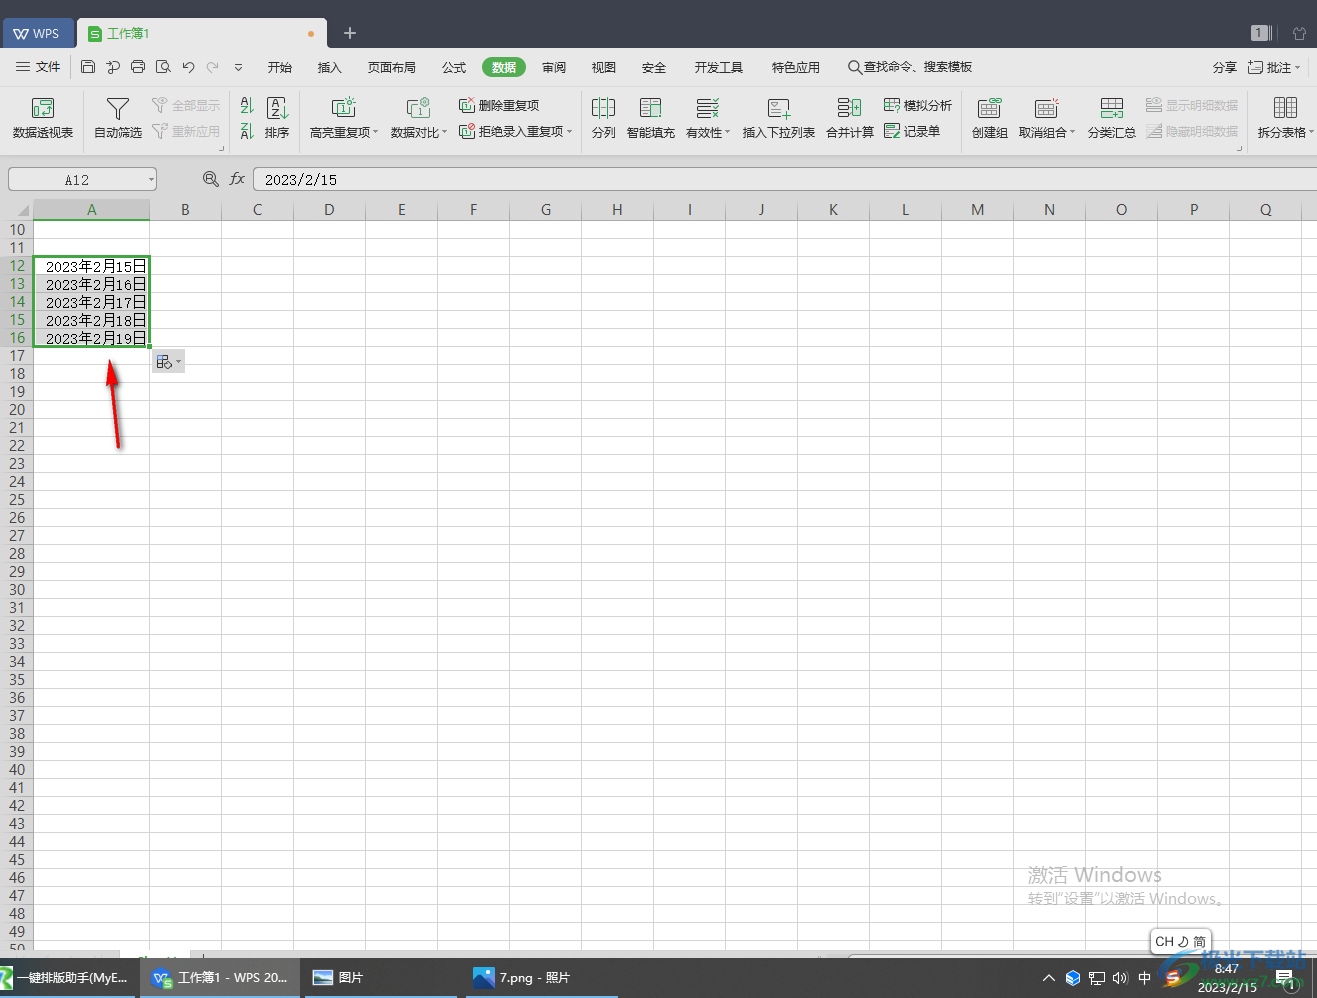The height and width of the screenshot is (998, 1317).
Task: Select the cell 2023年2月19日
Action: click(x=92, y=338)
